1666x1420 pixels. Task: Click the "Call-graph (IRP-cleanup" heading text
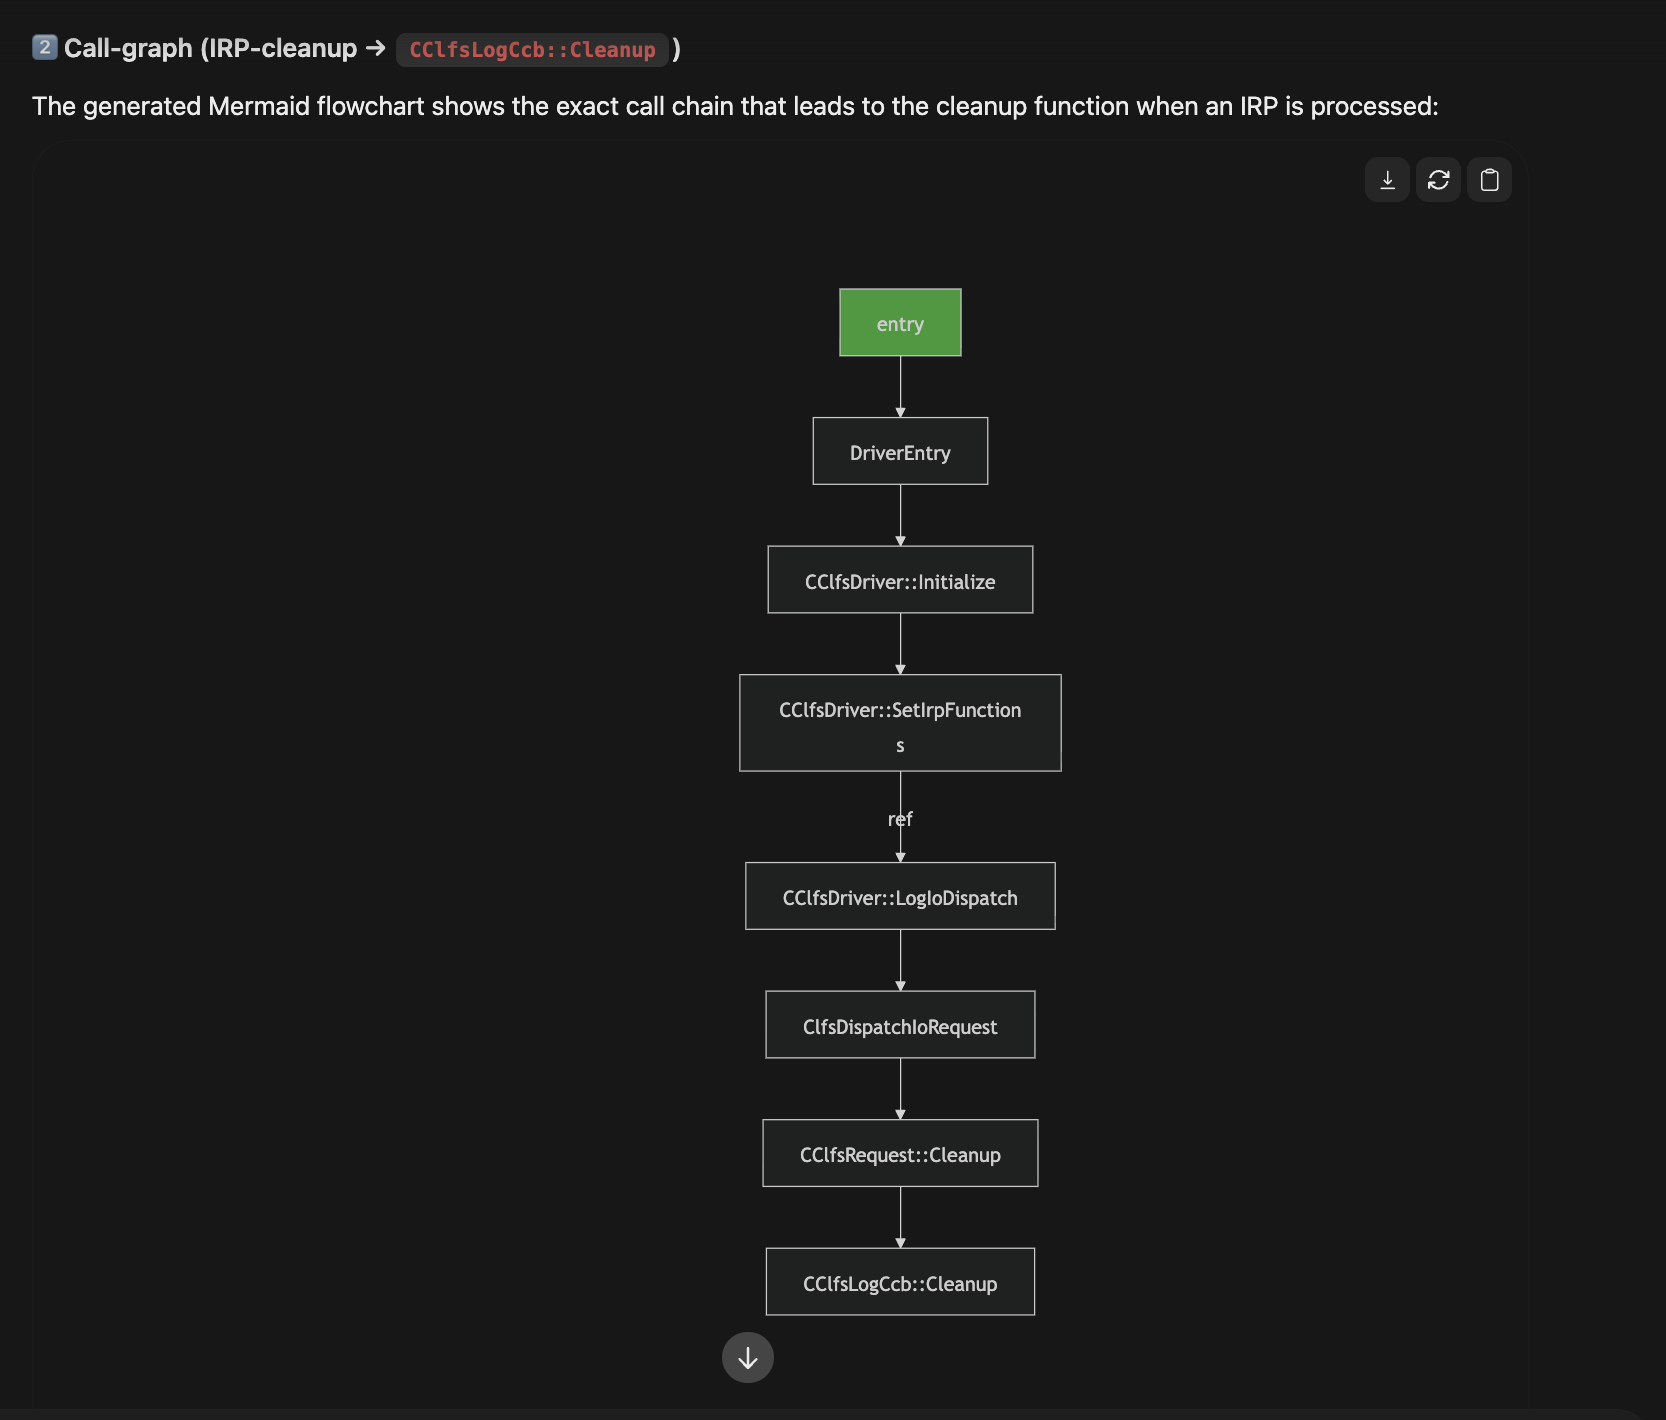coord(210,48)
